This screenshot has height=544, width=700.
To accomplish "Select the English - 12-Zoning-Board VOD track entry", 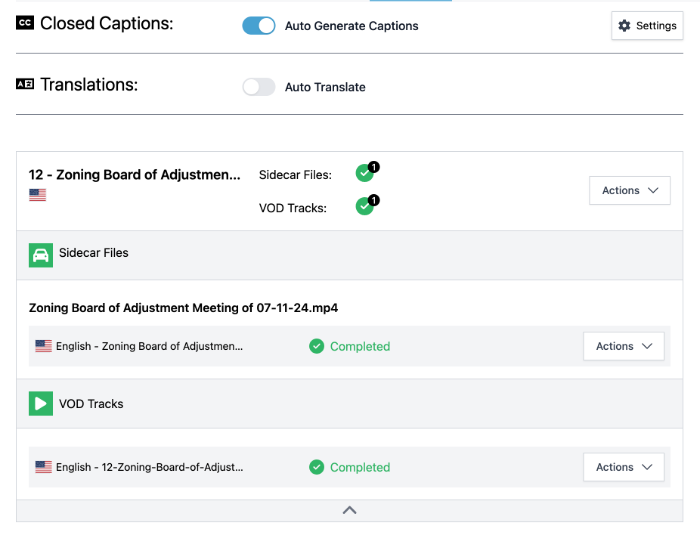I will [x=149, y=467].
